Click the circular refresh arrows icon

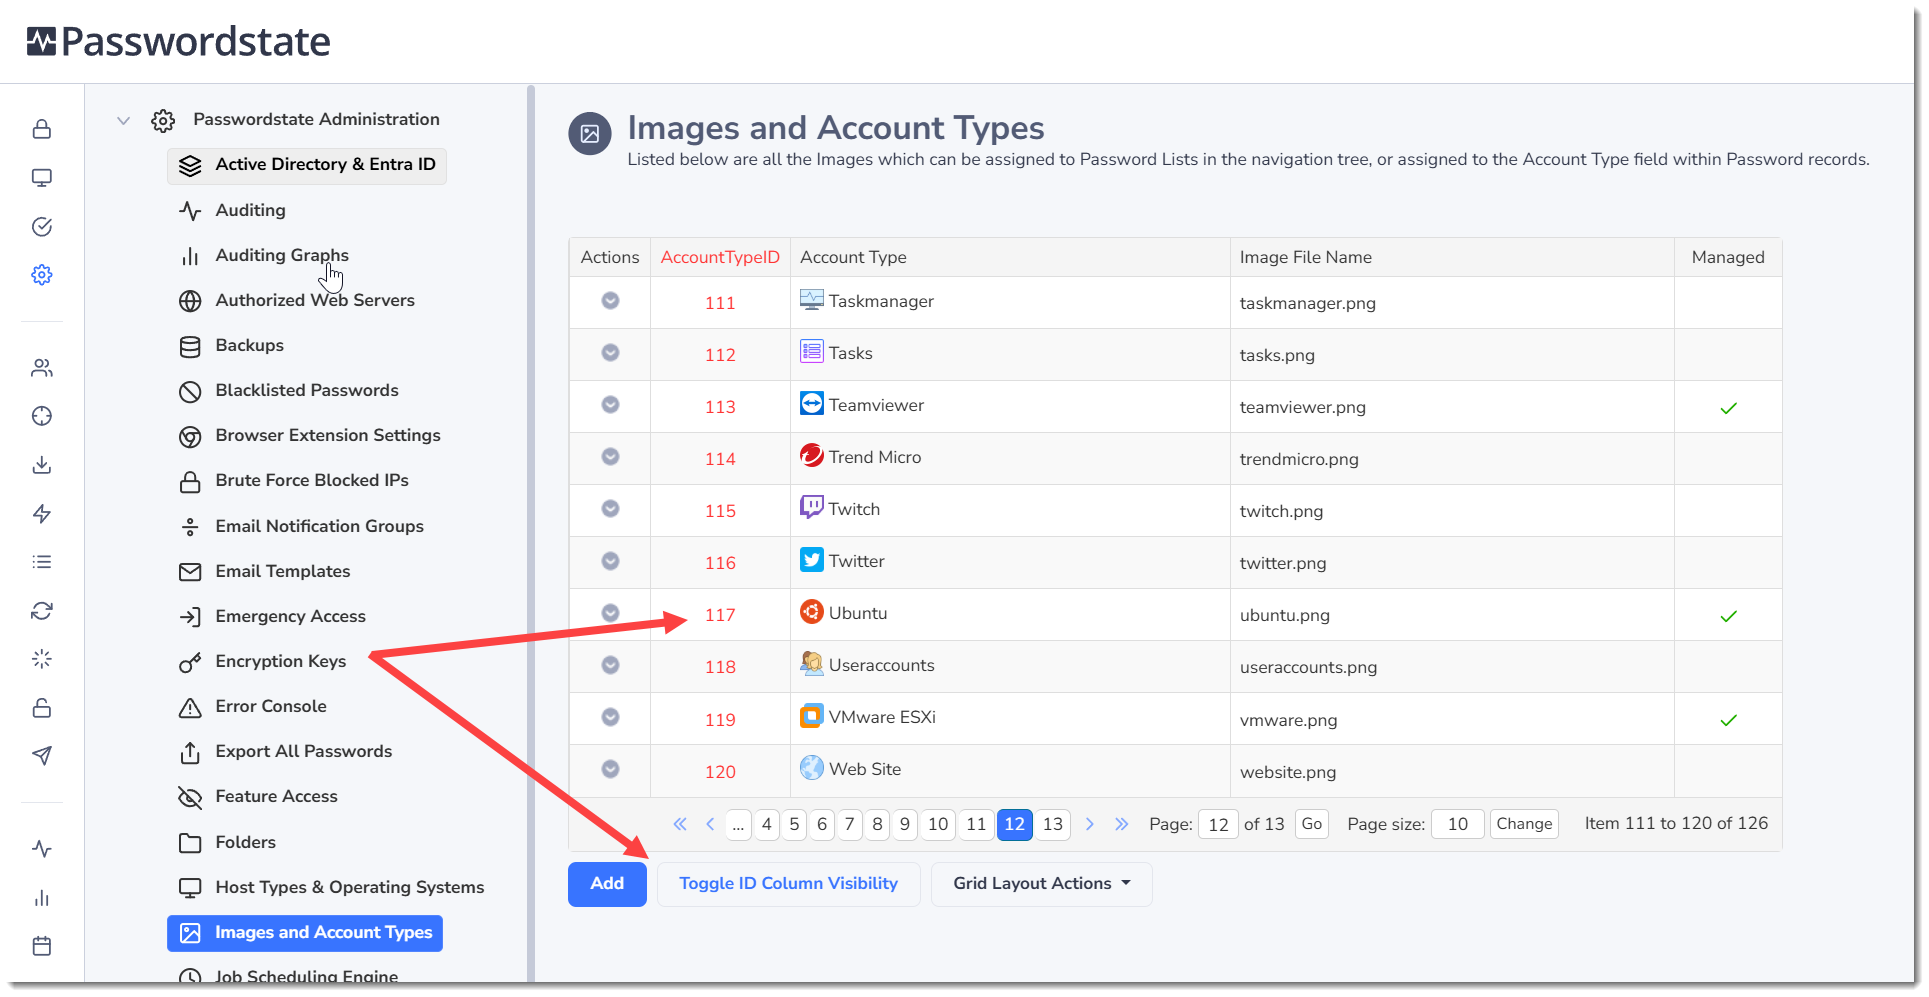(42, 611)
